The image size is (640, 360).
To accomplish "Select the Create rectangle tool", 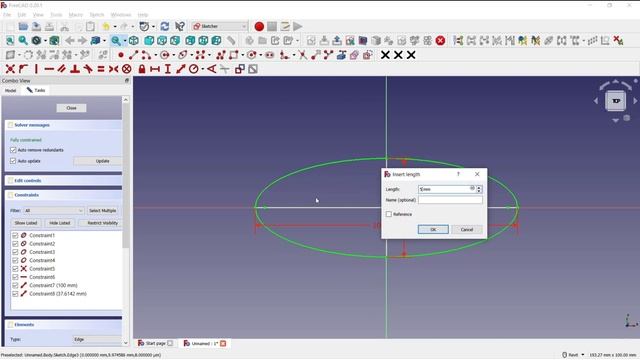I will [x=233, y=55].
